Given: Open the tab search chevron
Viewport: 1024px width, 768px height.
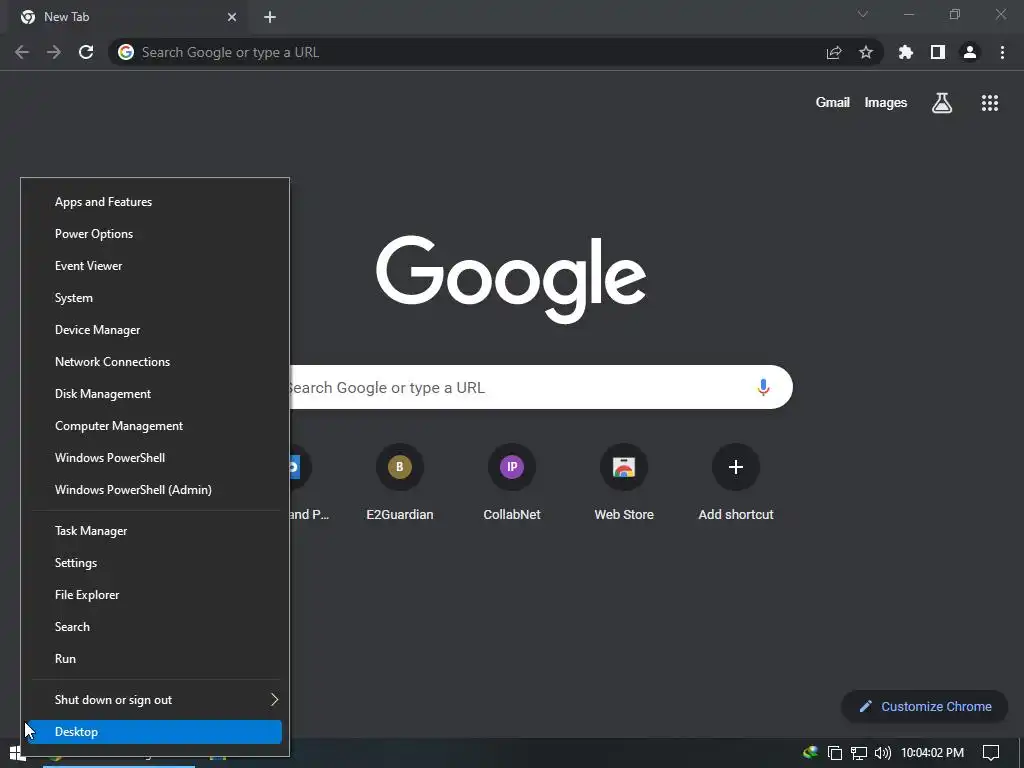Looking at the screenshot, I should [863, 14].
